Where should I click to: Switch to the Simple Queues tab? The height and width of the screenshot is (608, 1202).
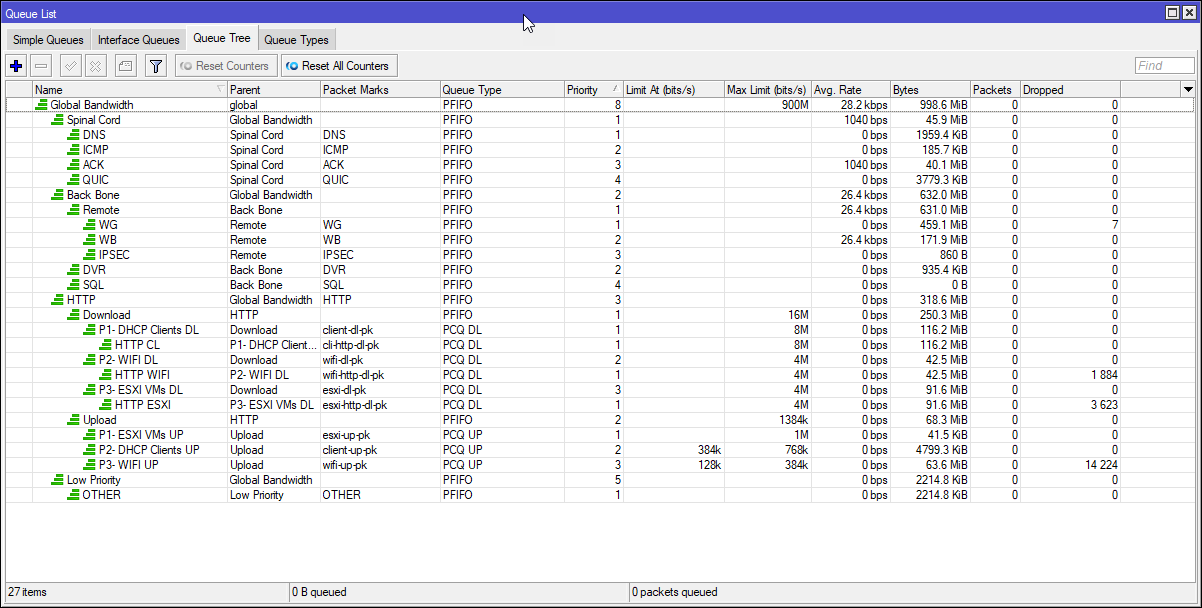48,40
